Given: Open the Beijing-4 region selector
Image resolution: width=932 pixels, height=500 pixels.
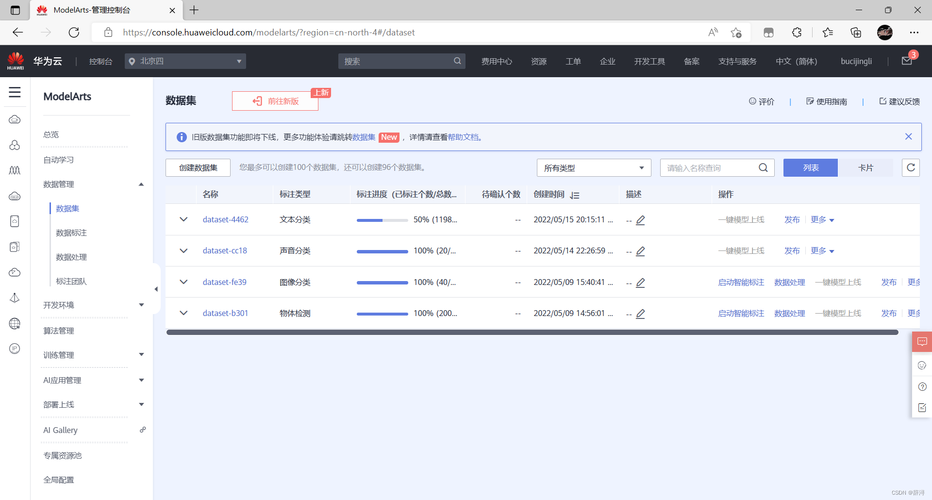Looking at the screenshot, I should click(x=185, y=61).
